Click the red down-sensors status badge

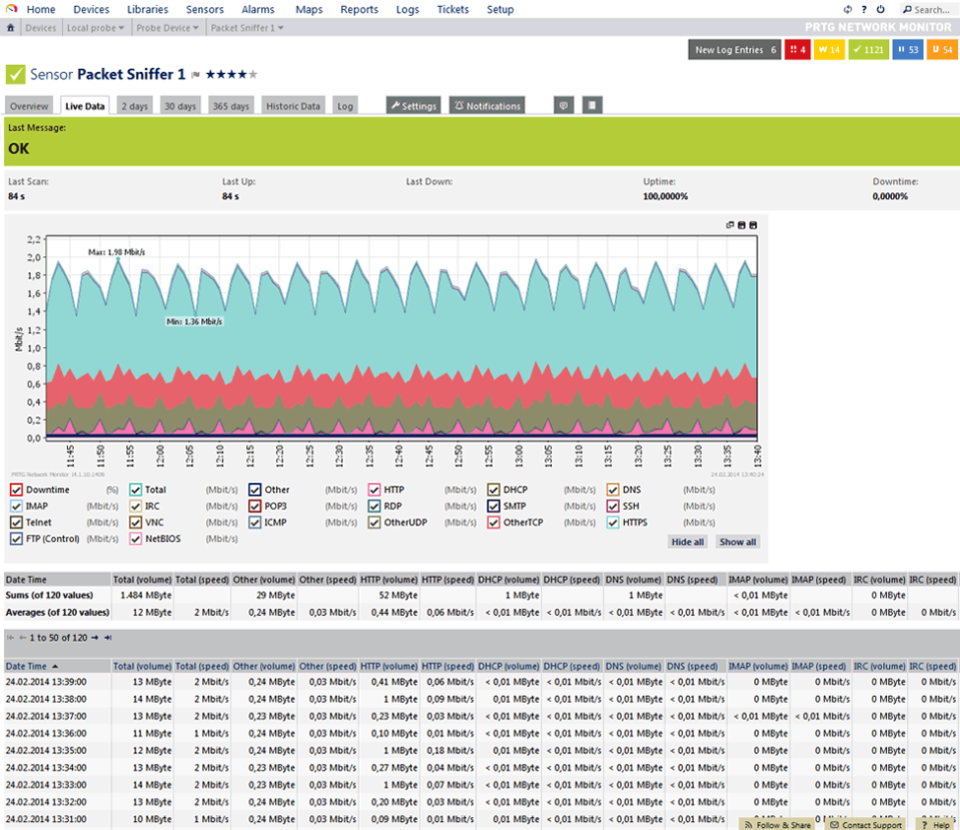(798, 50)
